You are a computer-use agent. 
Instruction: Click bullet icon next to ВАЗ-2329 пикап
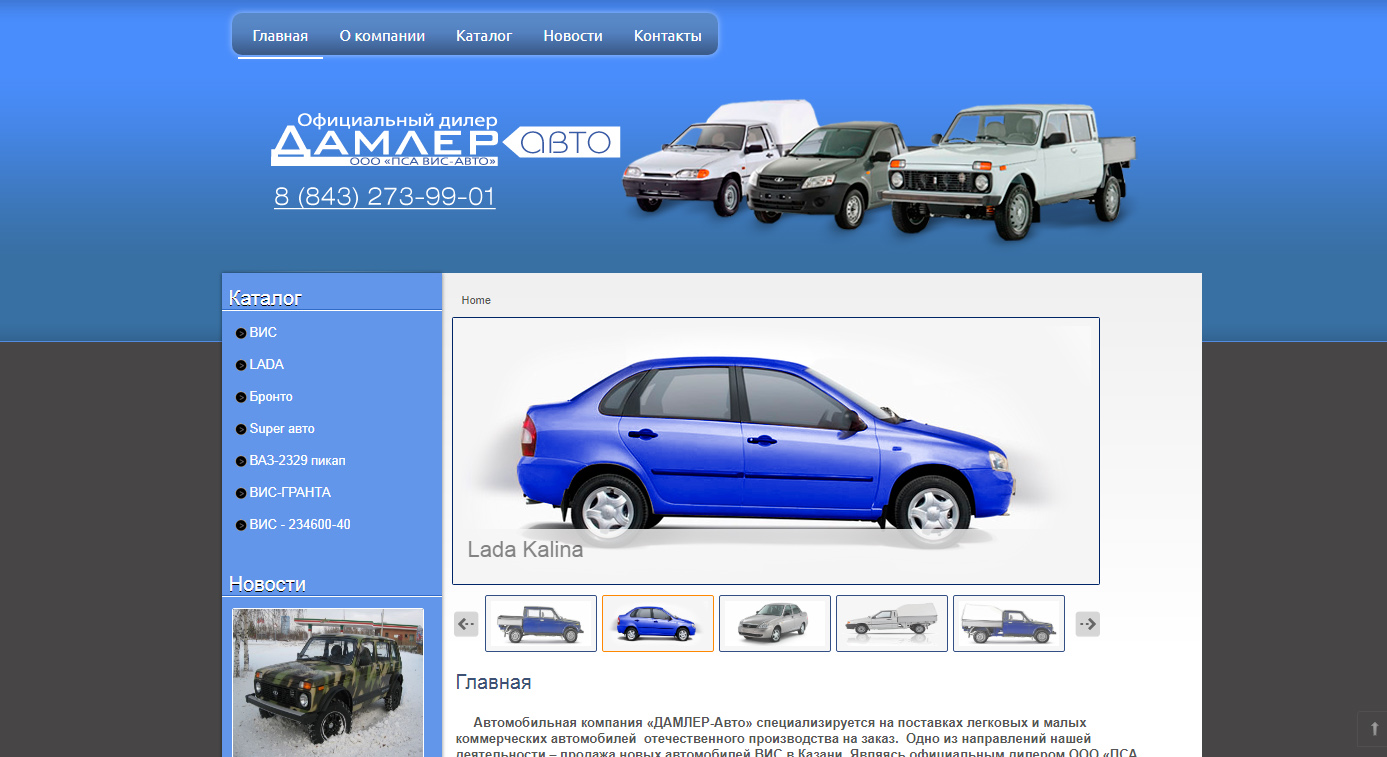241,461
